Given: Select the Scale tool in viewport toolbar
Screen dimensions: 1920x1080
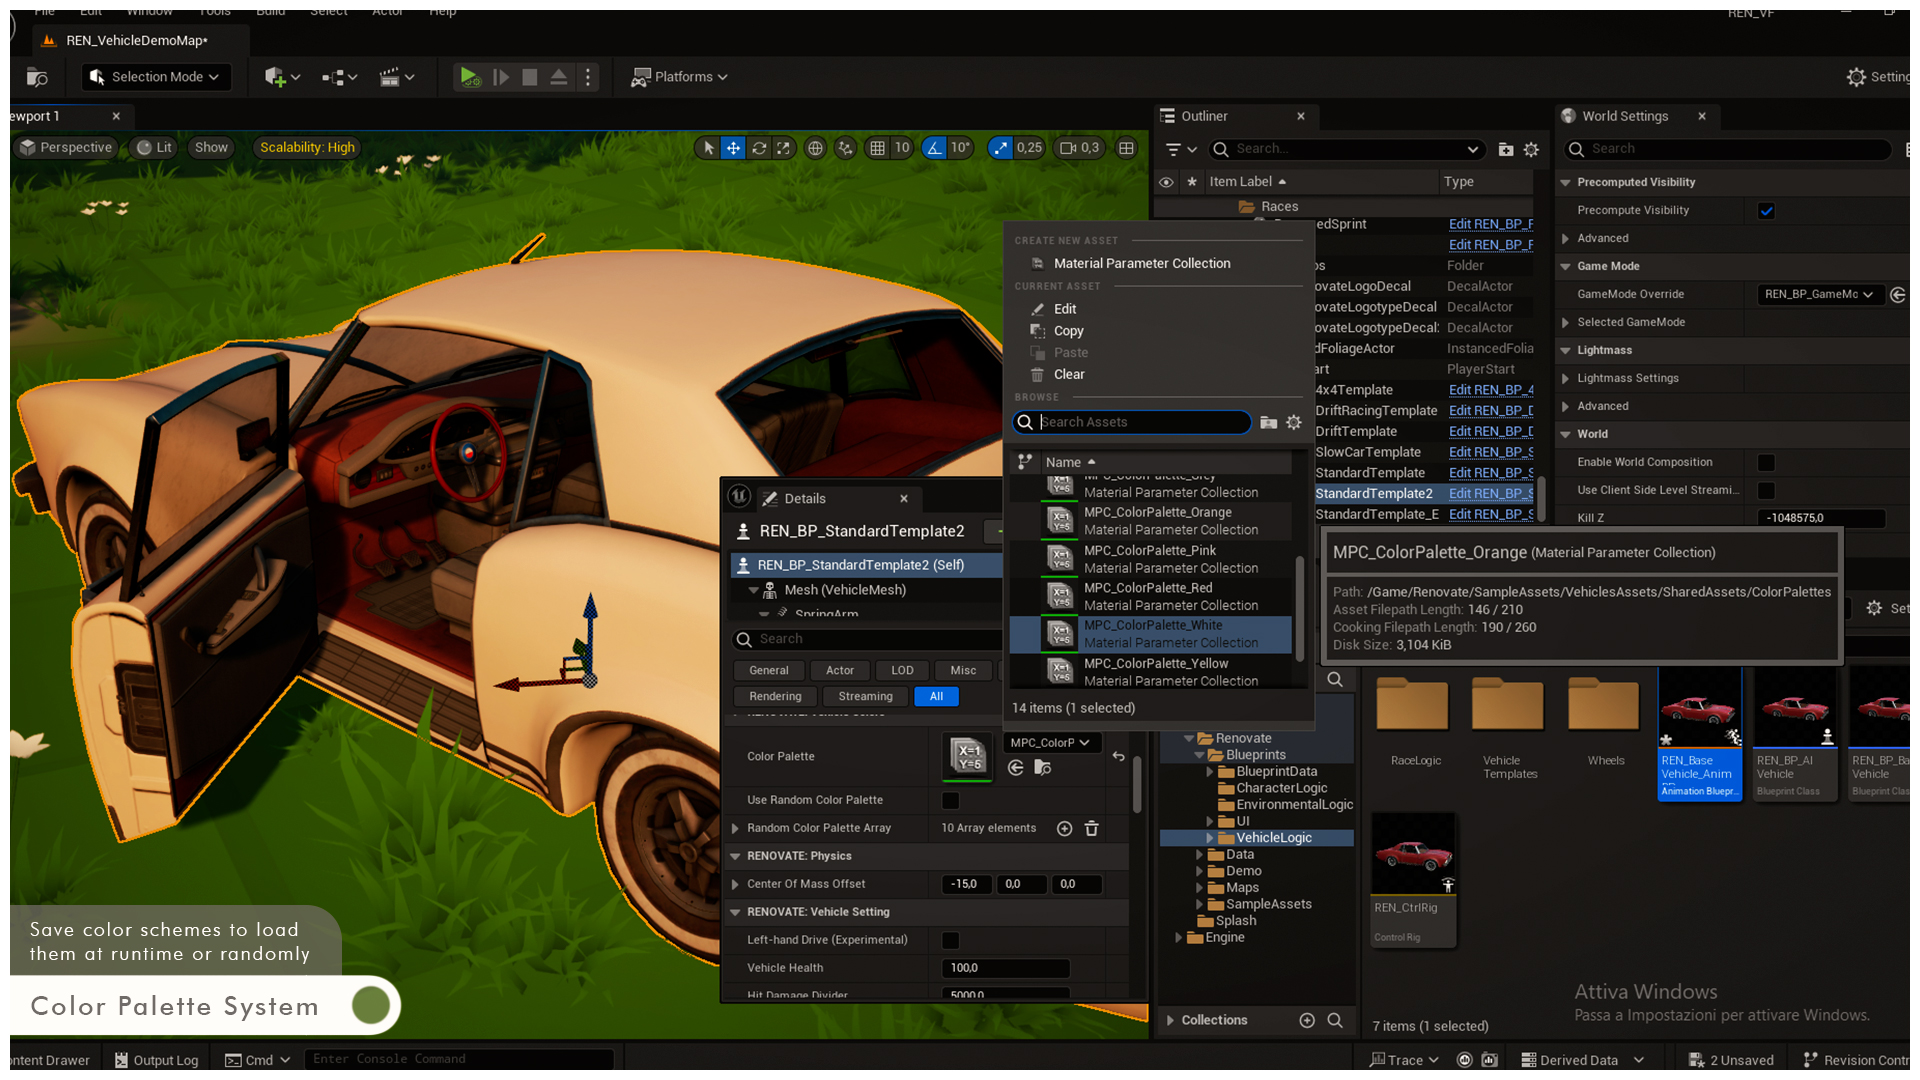Looking at the screenshot, I should pyautogui.click(x=784, y=147).
